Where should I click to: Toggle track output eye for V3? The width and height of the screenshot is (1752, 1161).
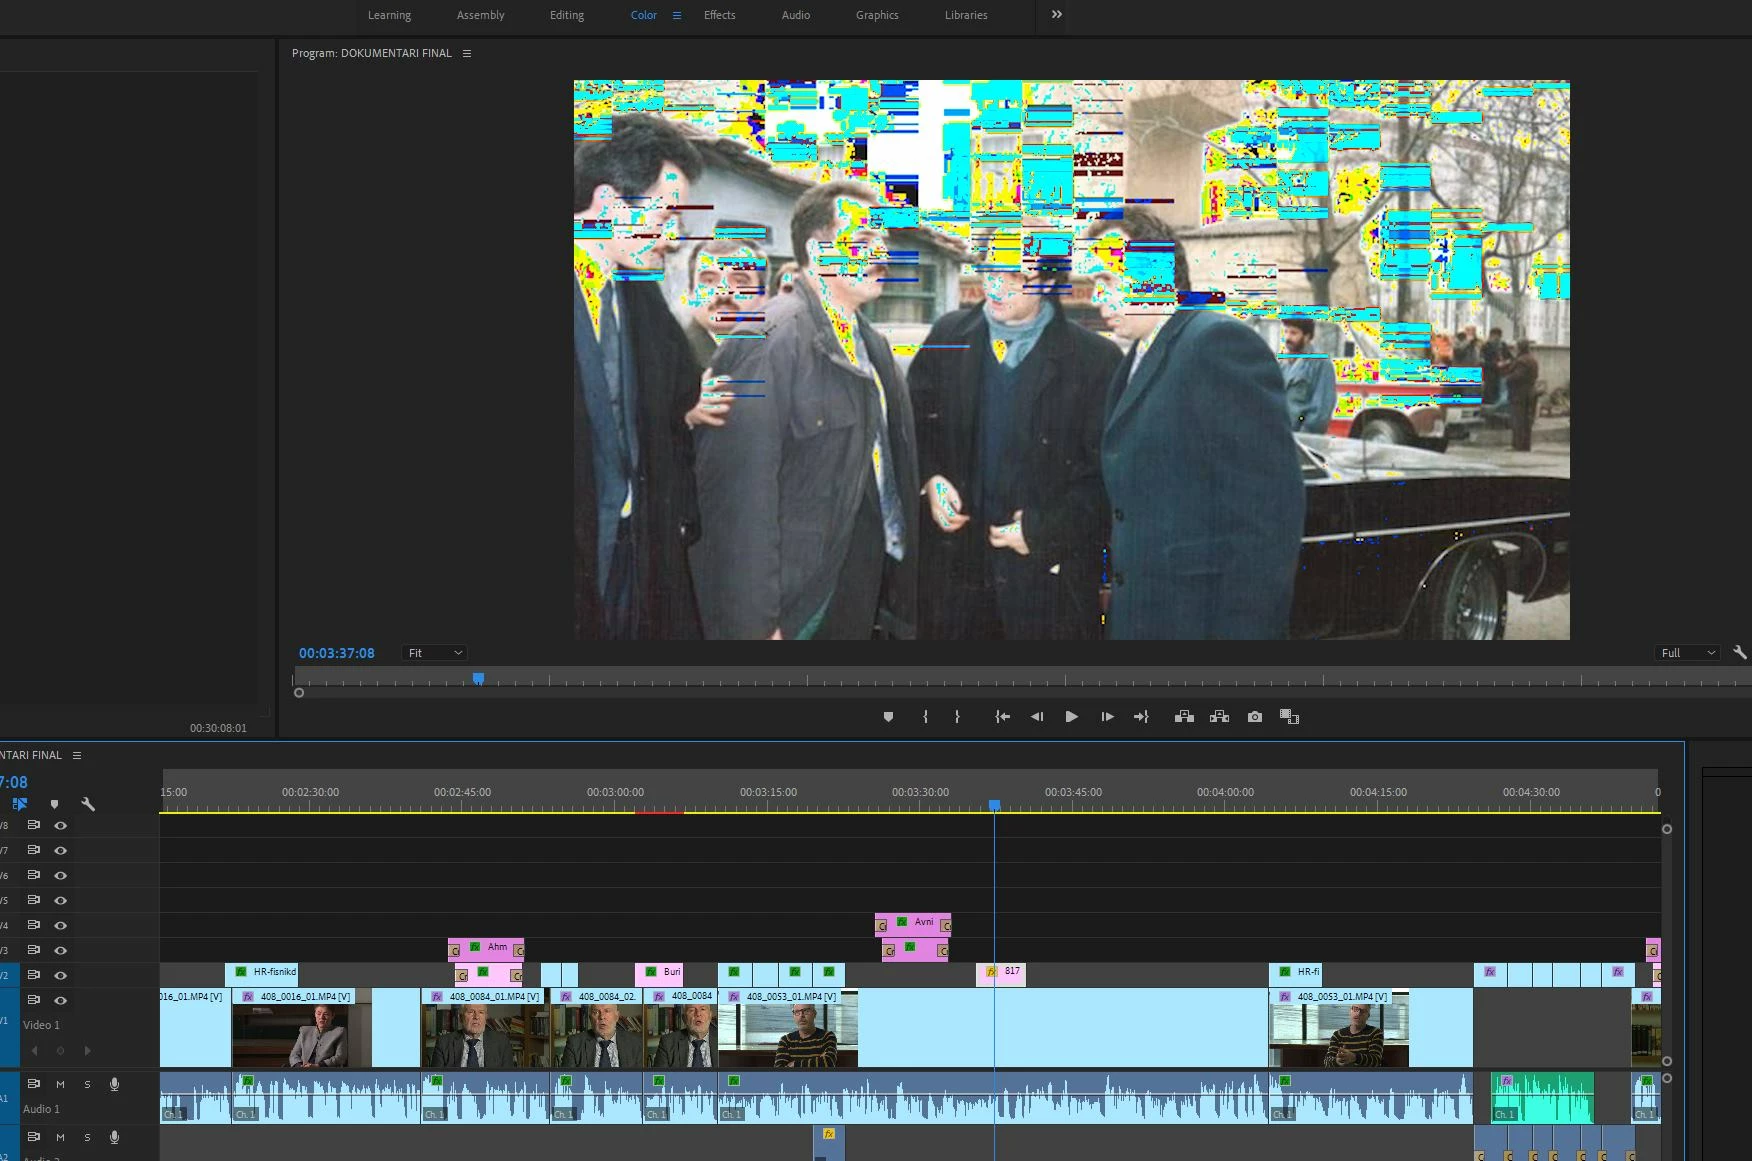[60, 951]
